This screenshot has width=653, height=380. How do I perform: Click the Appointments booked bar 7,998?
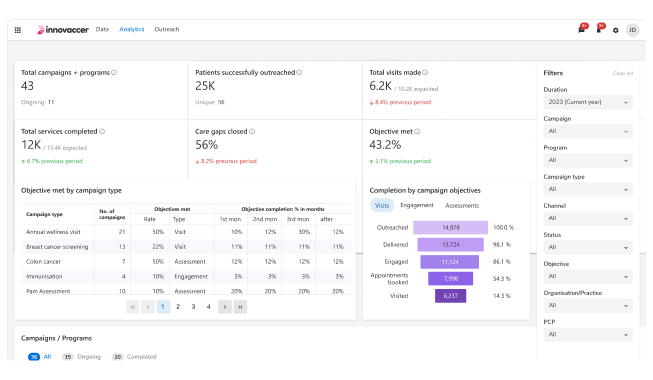click(x=451, y=278)
